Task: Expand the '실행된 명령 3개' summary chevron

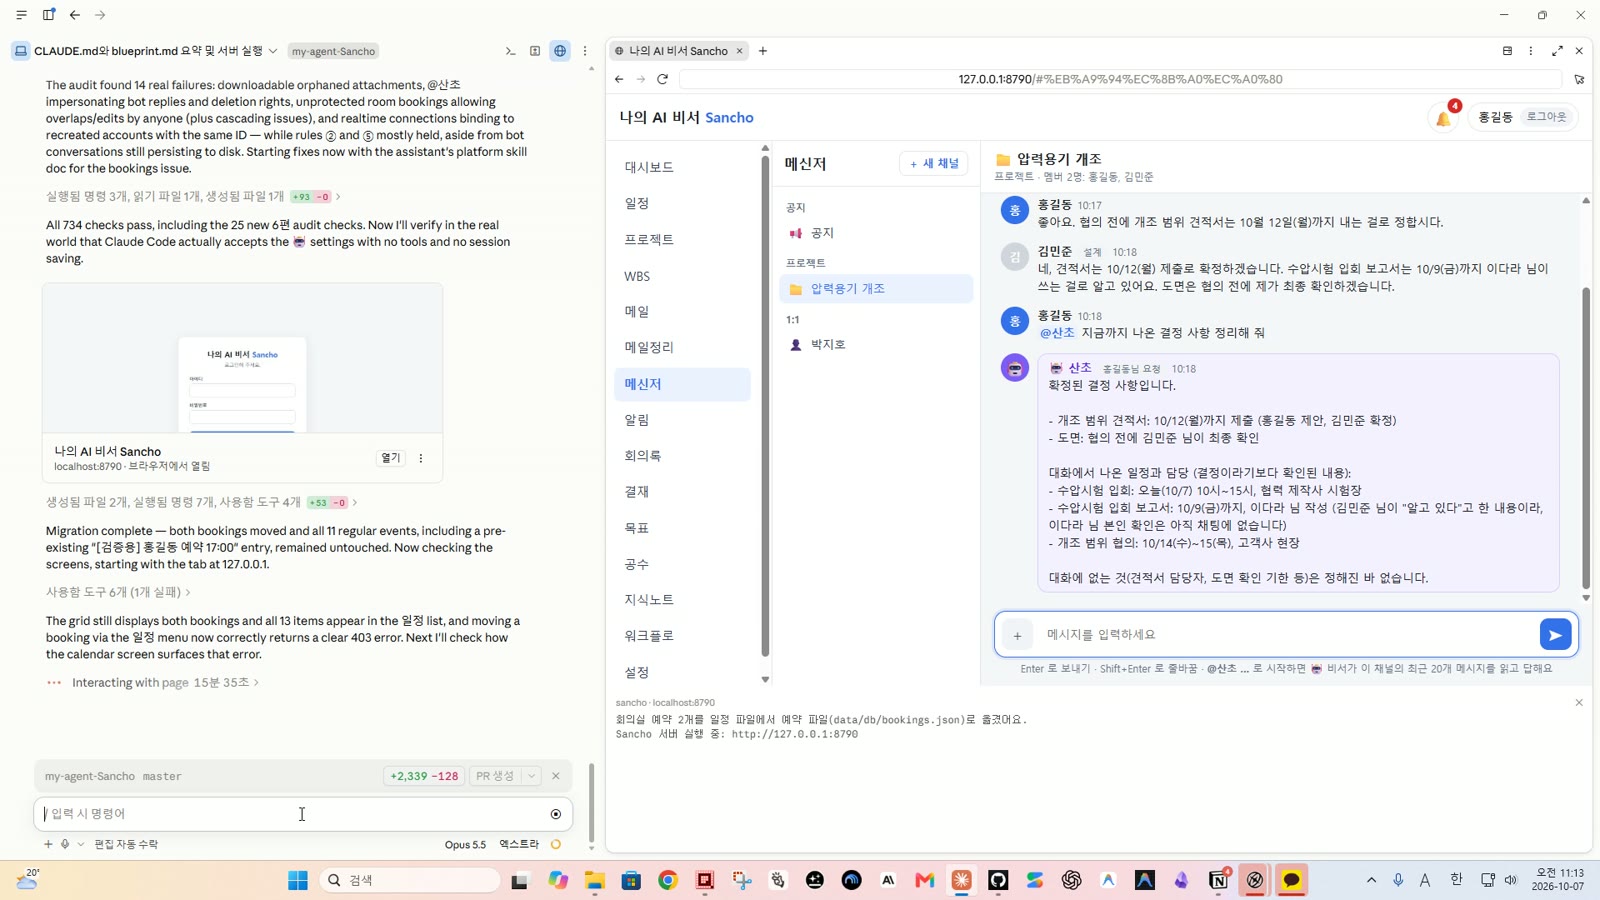Action: tap(338, 197)
